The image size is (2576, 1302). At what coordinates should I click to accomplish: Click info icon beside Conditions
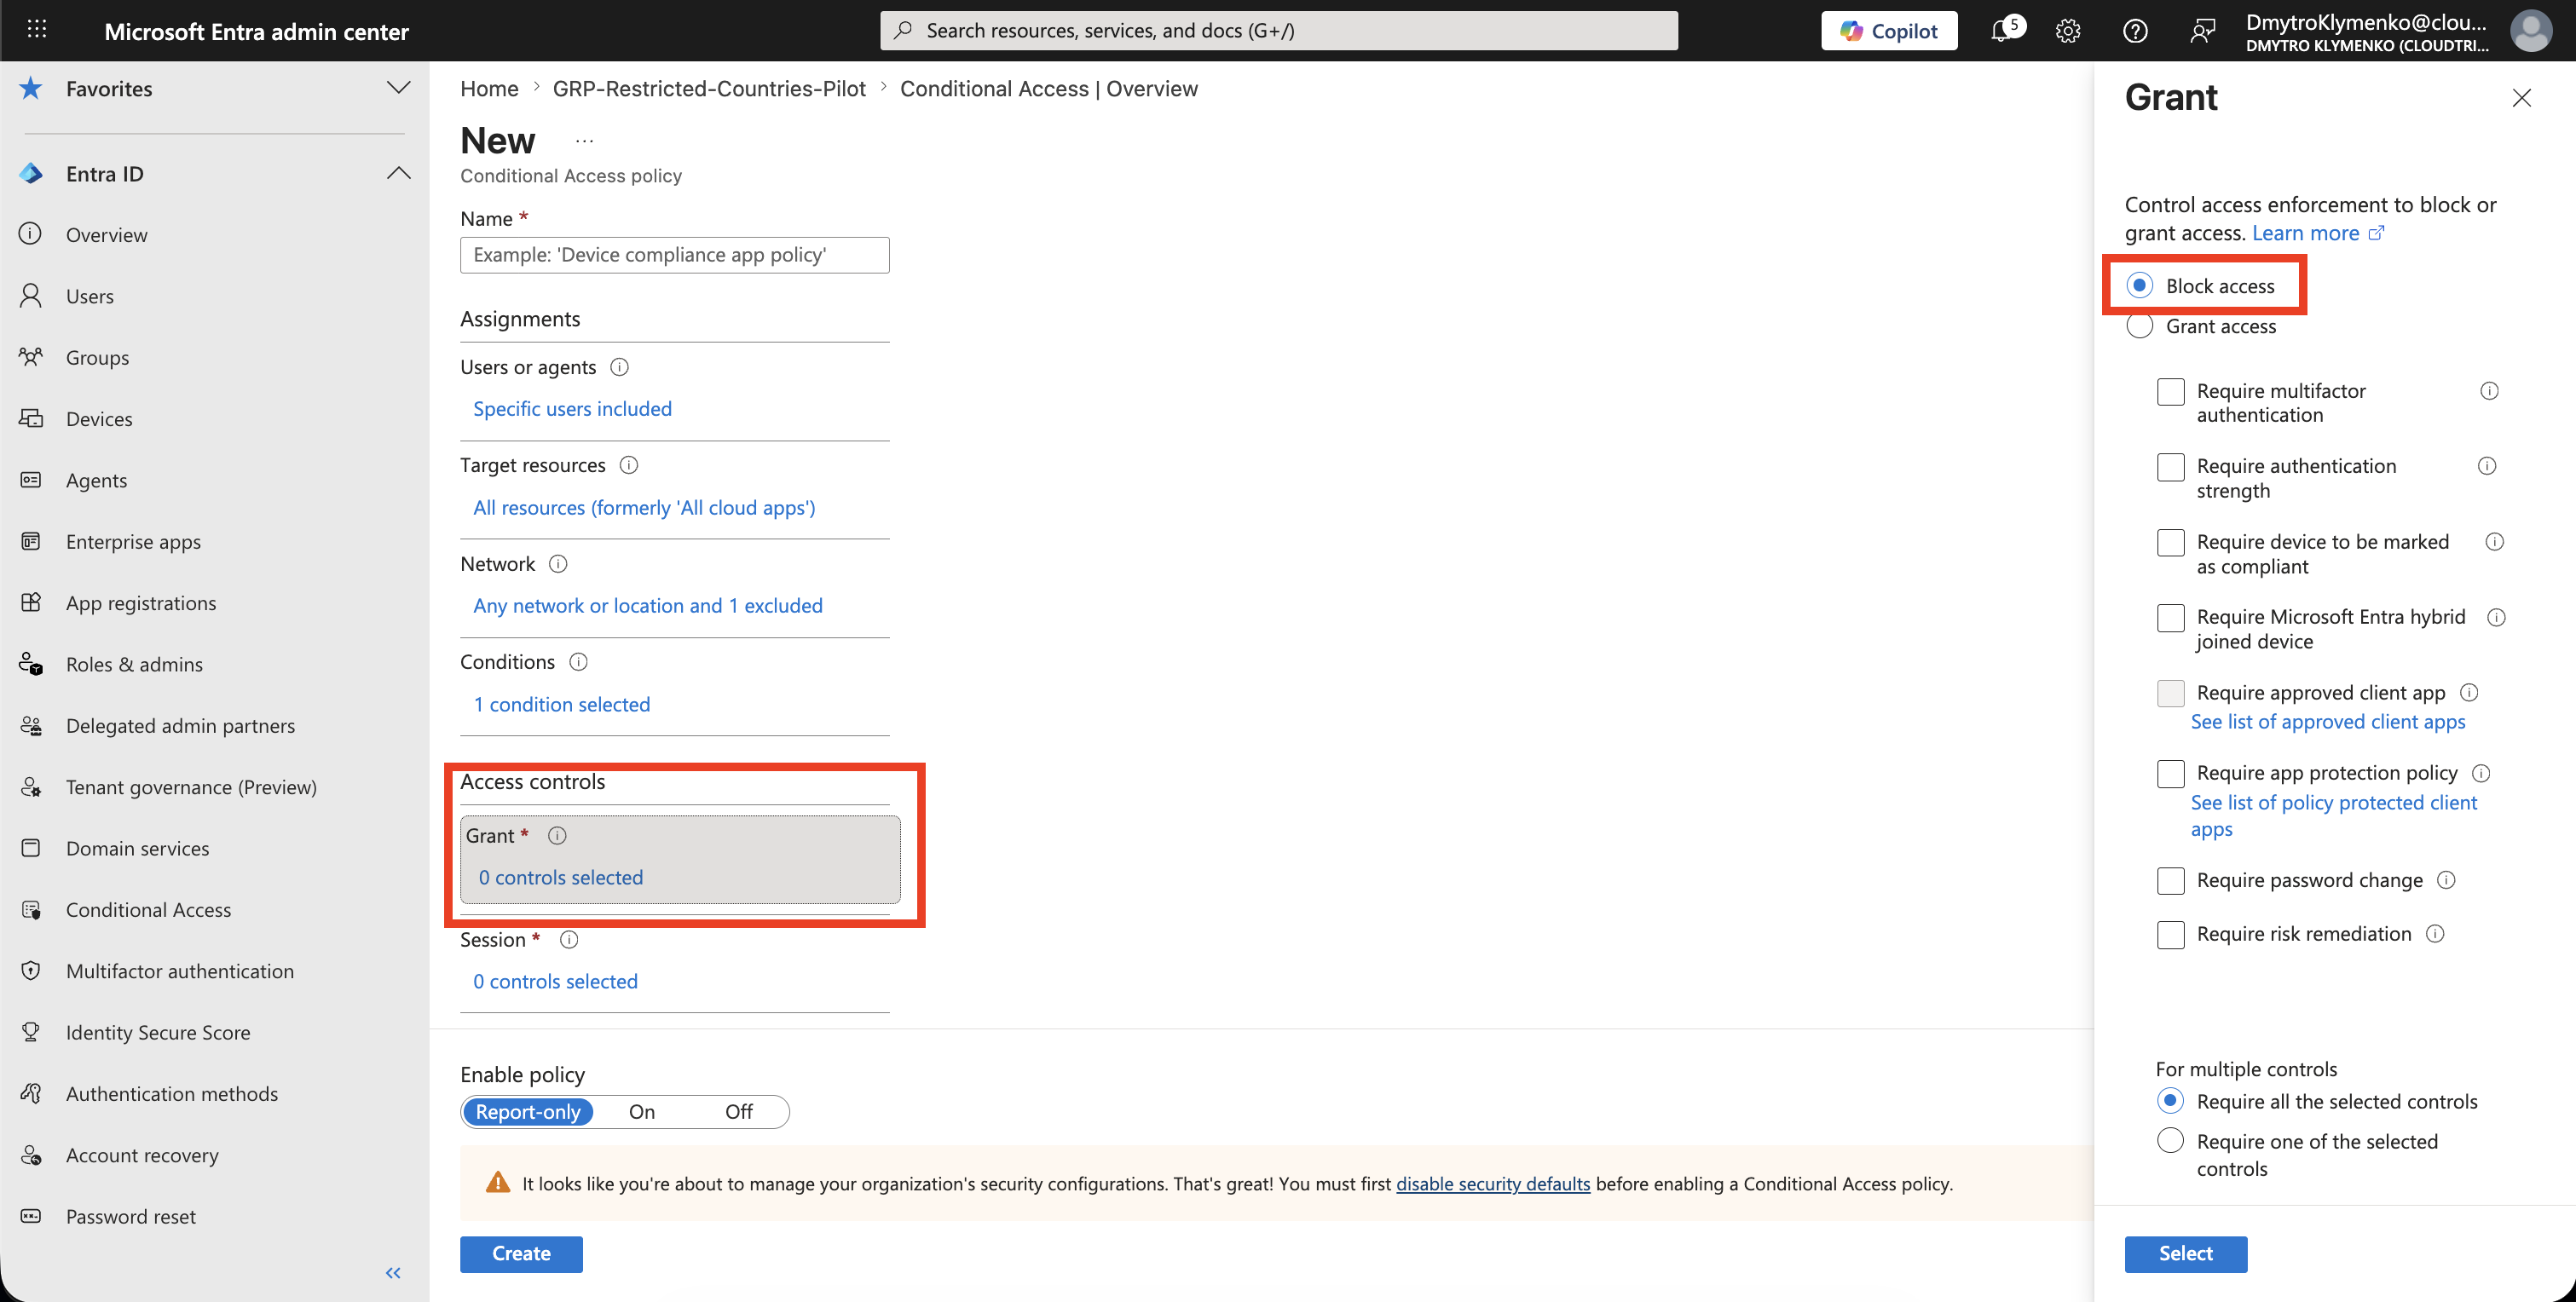(578, 662)
